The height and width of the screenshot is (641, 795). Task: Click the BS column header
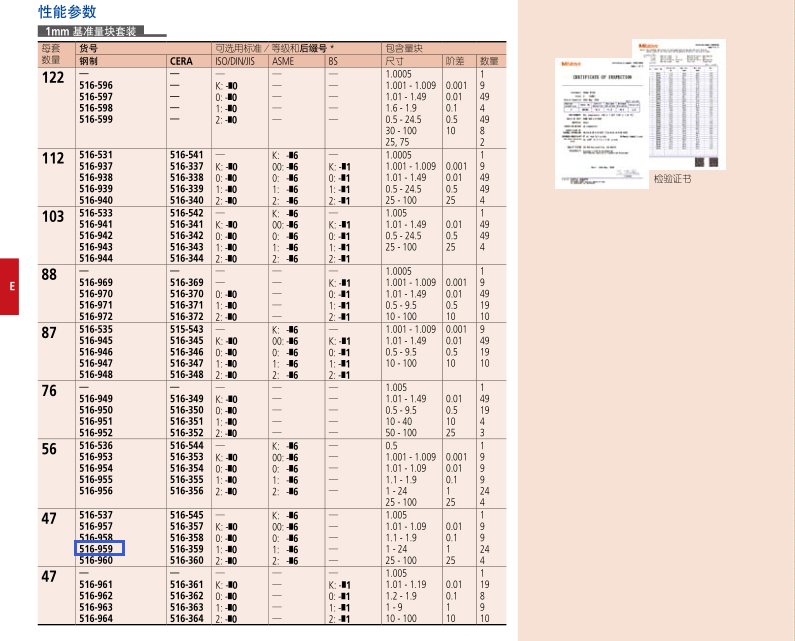(x=333, y=61)
